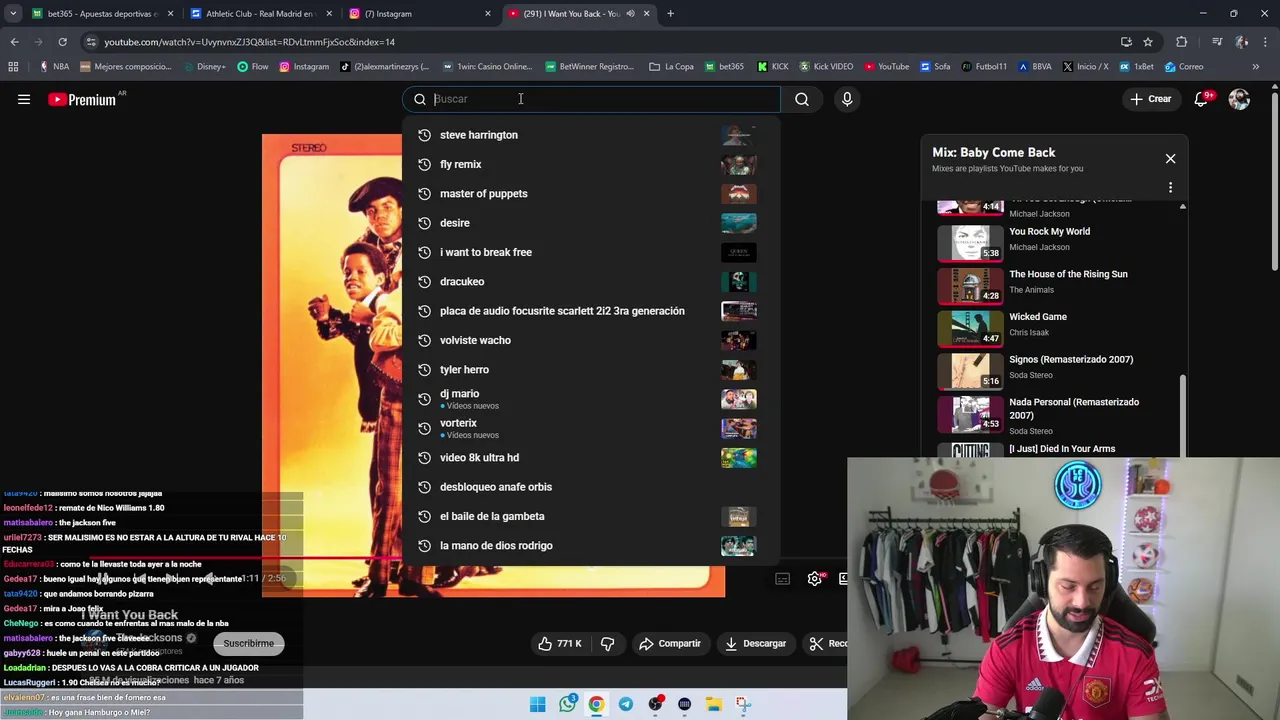Open the YouTube guide hamburger menu
The image size is (1280, 720).
(x=24, y=99)
